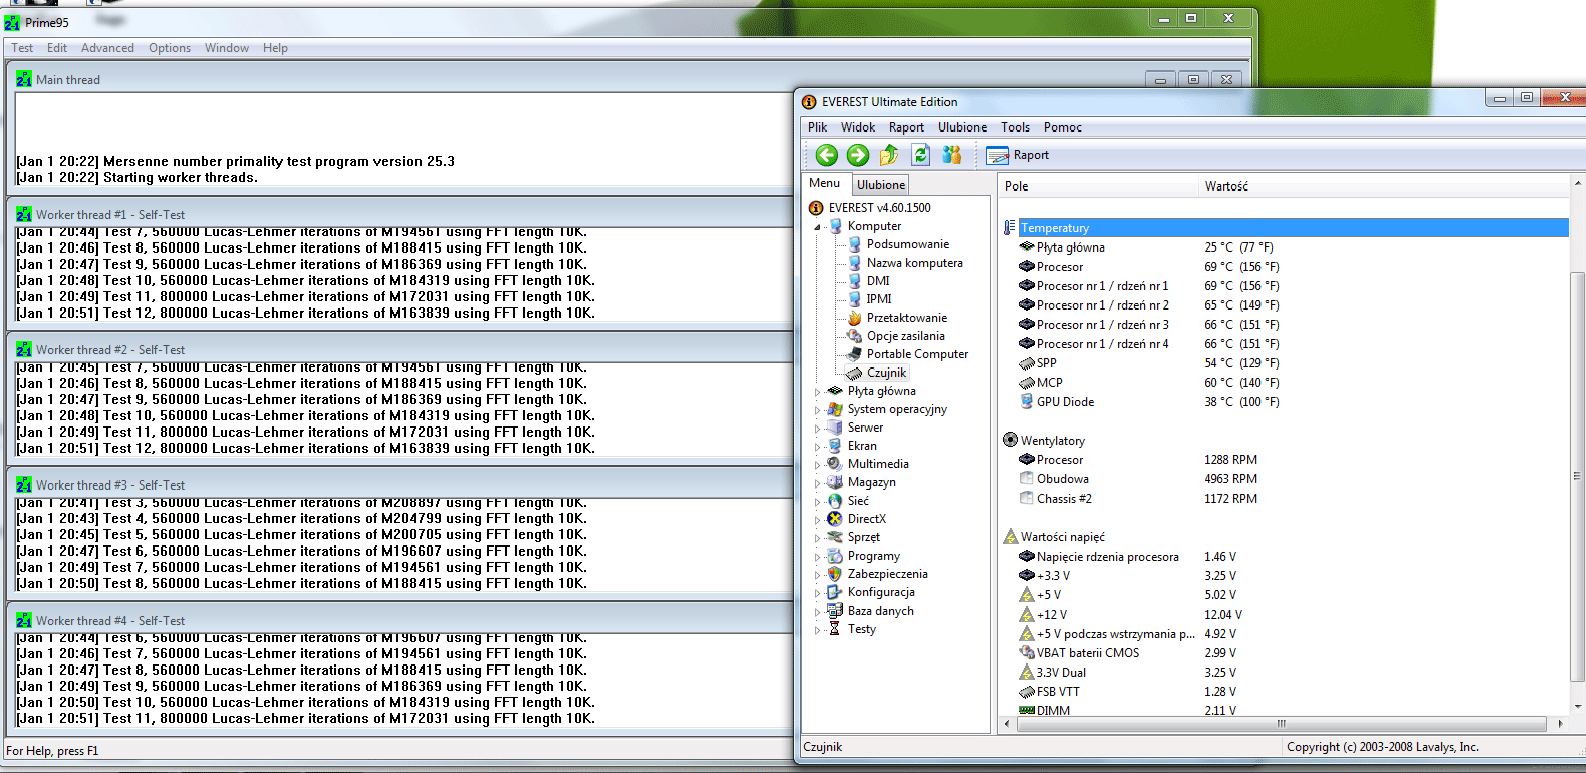
Task: Click the horizontal scrollbar in EVEREST list
Action: (1282, 723)
